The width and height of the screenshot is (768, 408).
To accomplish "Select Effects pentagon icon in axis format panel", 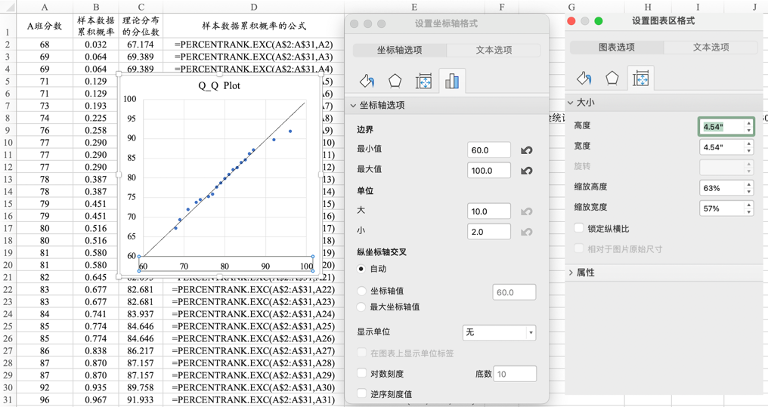I will [395, 81].
